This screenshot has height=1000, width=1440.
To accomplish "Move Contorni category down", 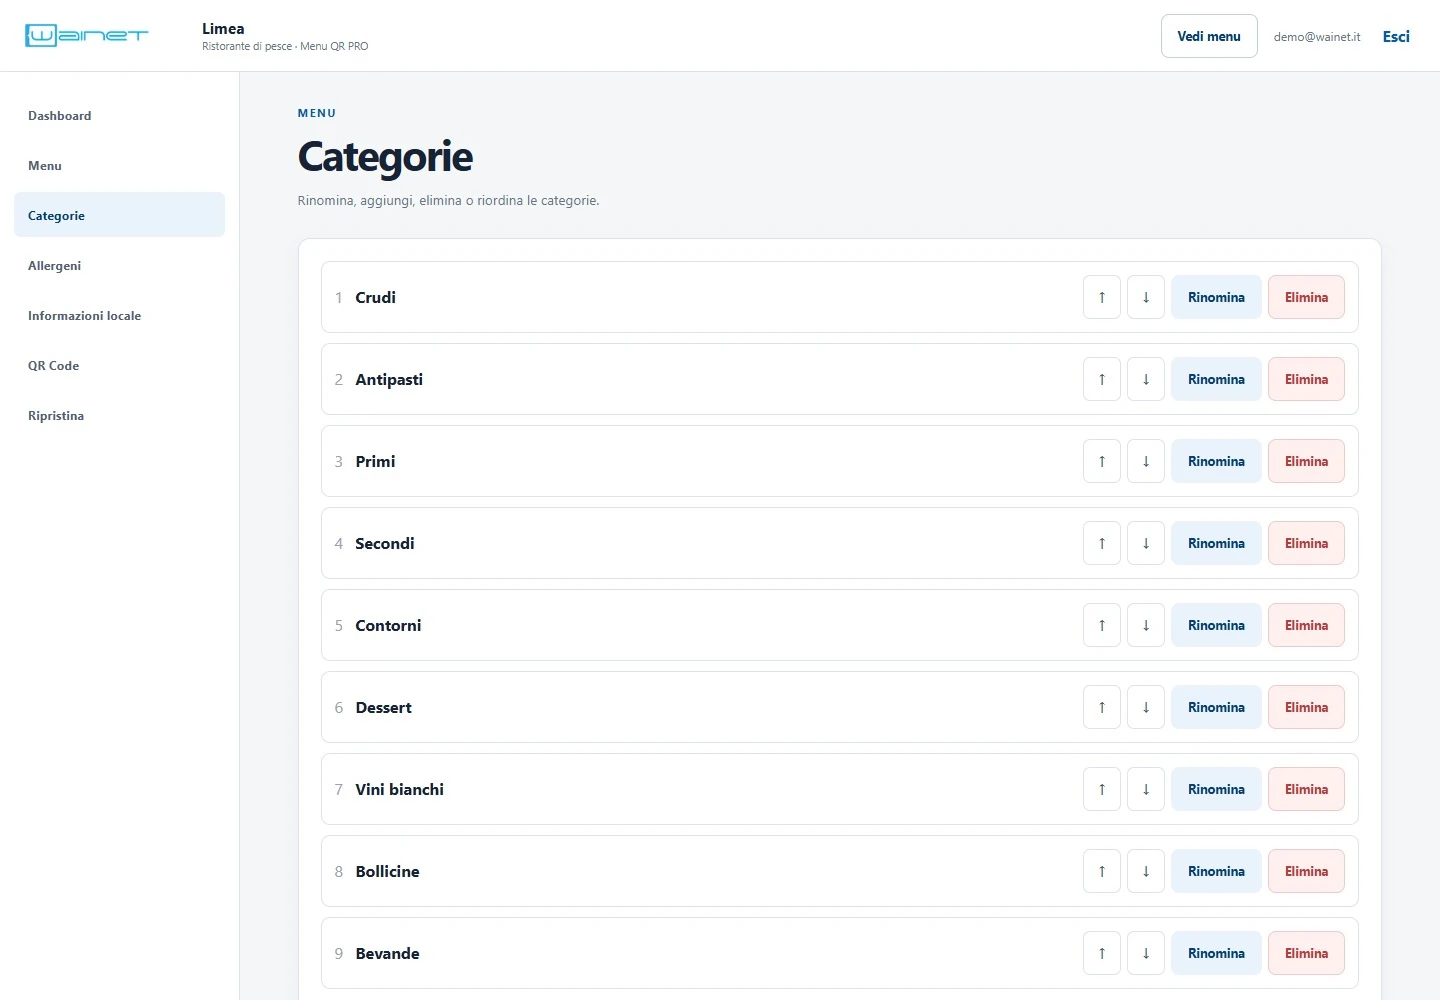I will [1146, 625].
